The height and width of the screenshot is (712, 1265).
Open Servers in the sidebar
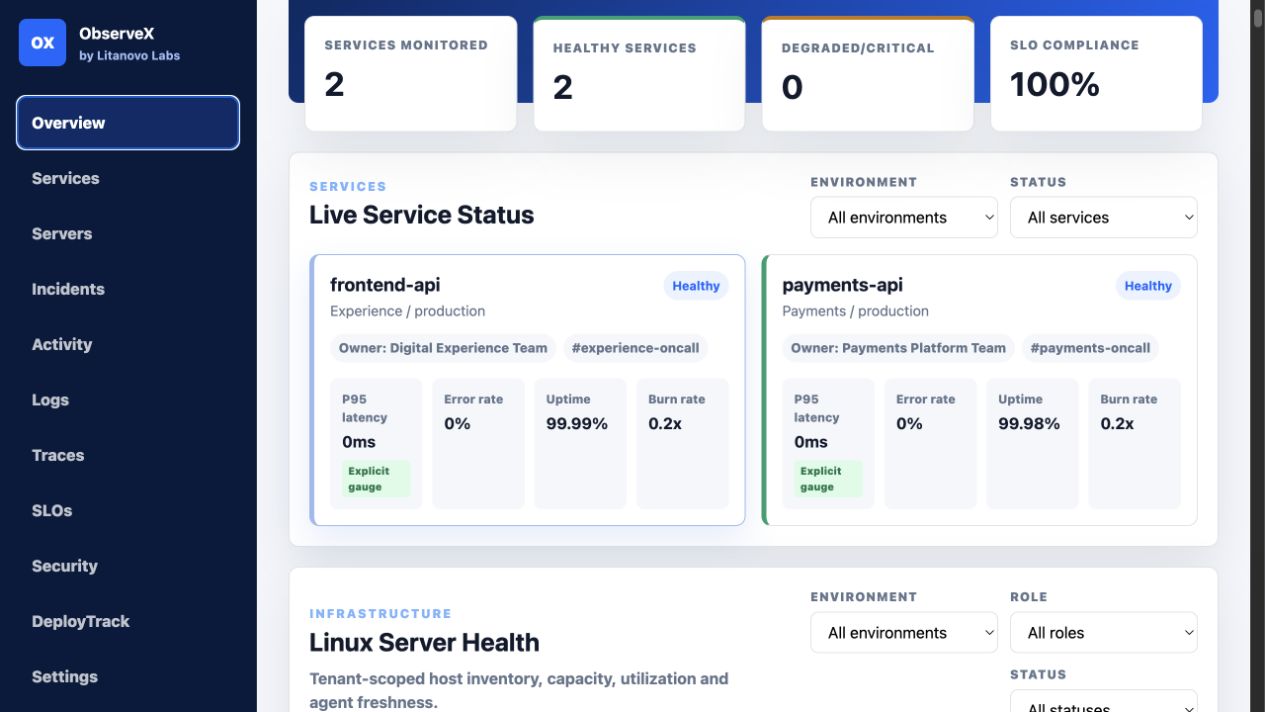pos(128,234)
